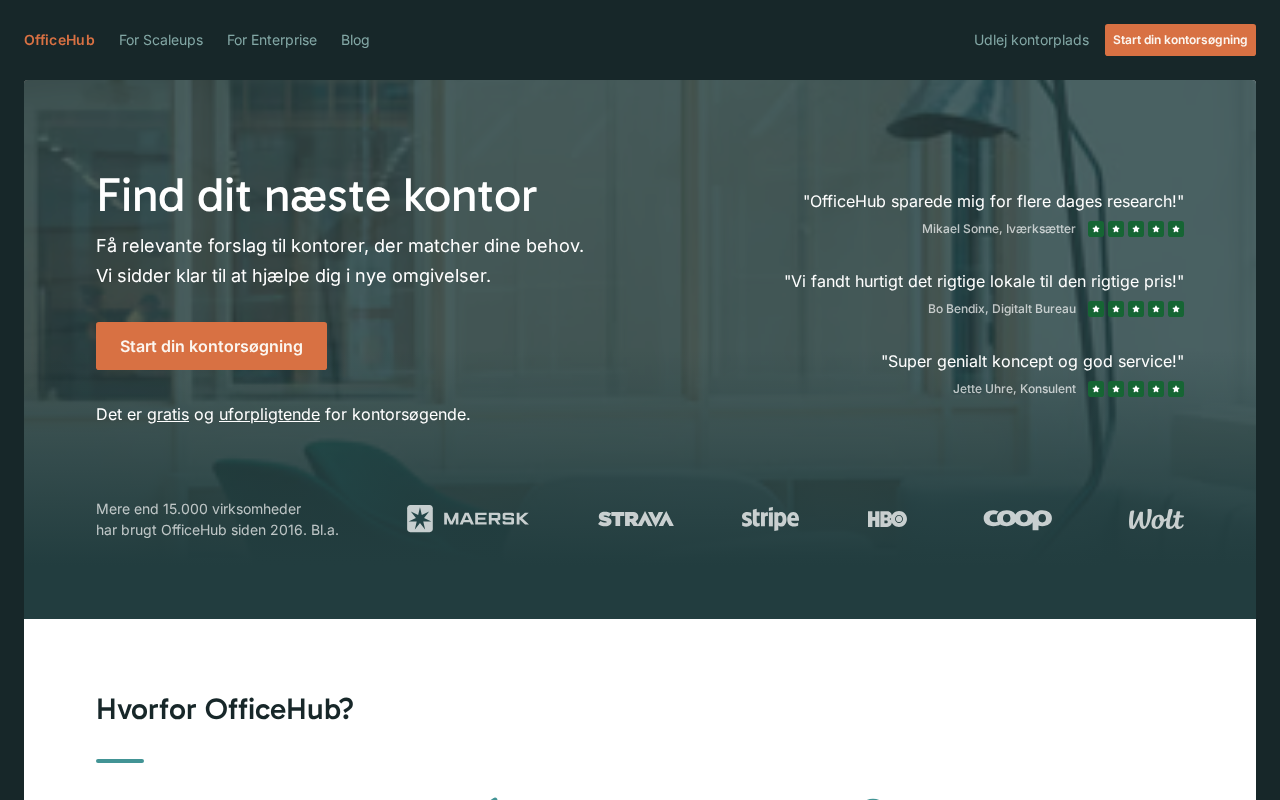1280x800 pixels.
Task: Click Bo Bendix's five-star rating
Action: [1136, 309]
